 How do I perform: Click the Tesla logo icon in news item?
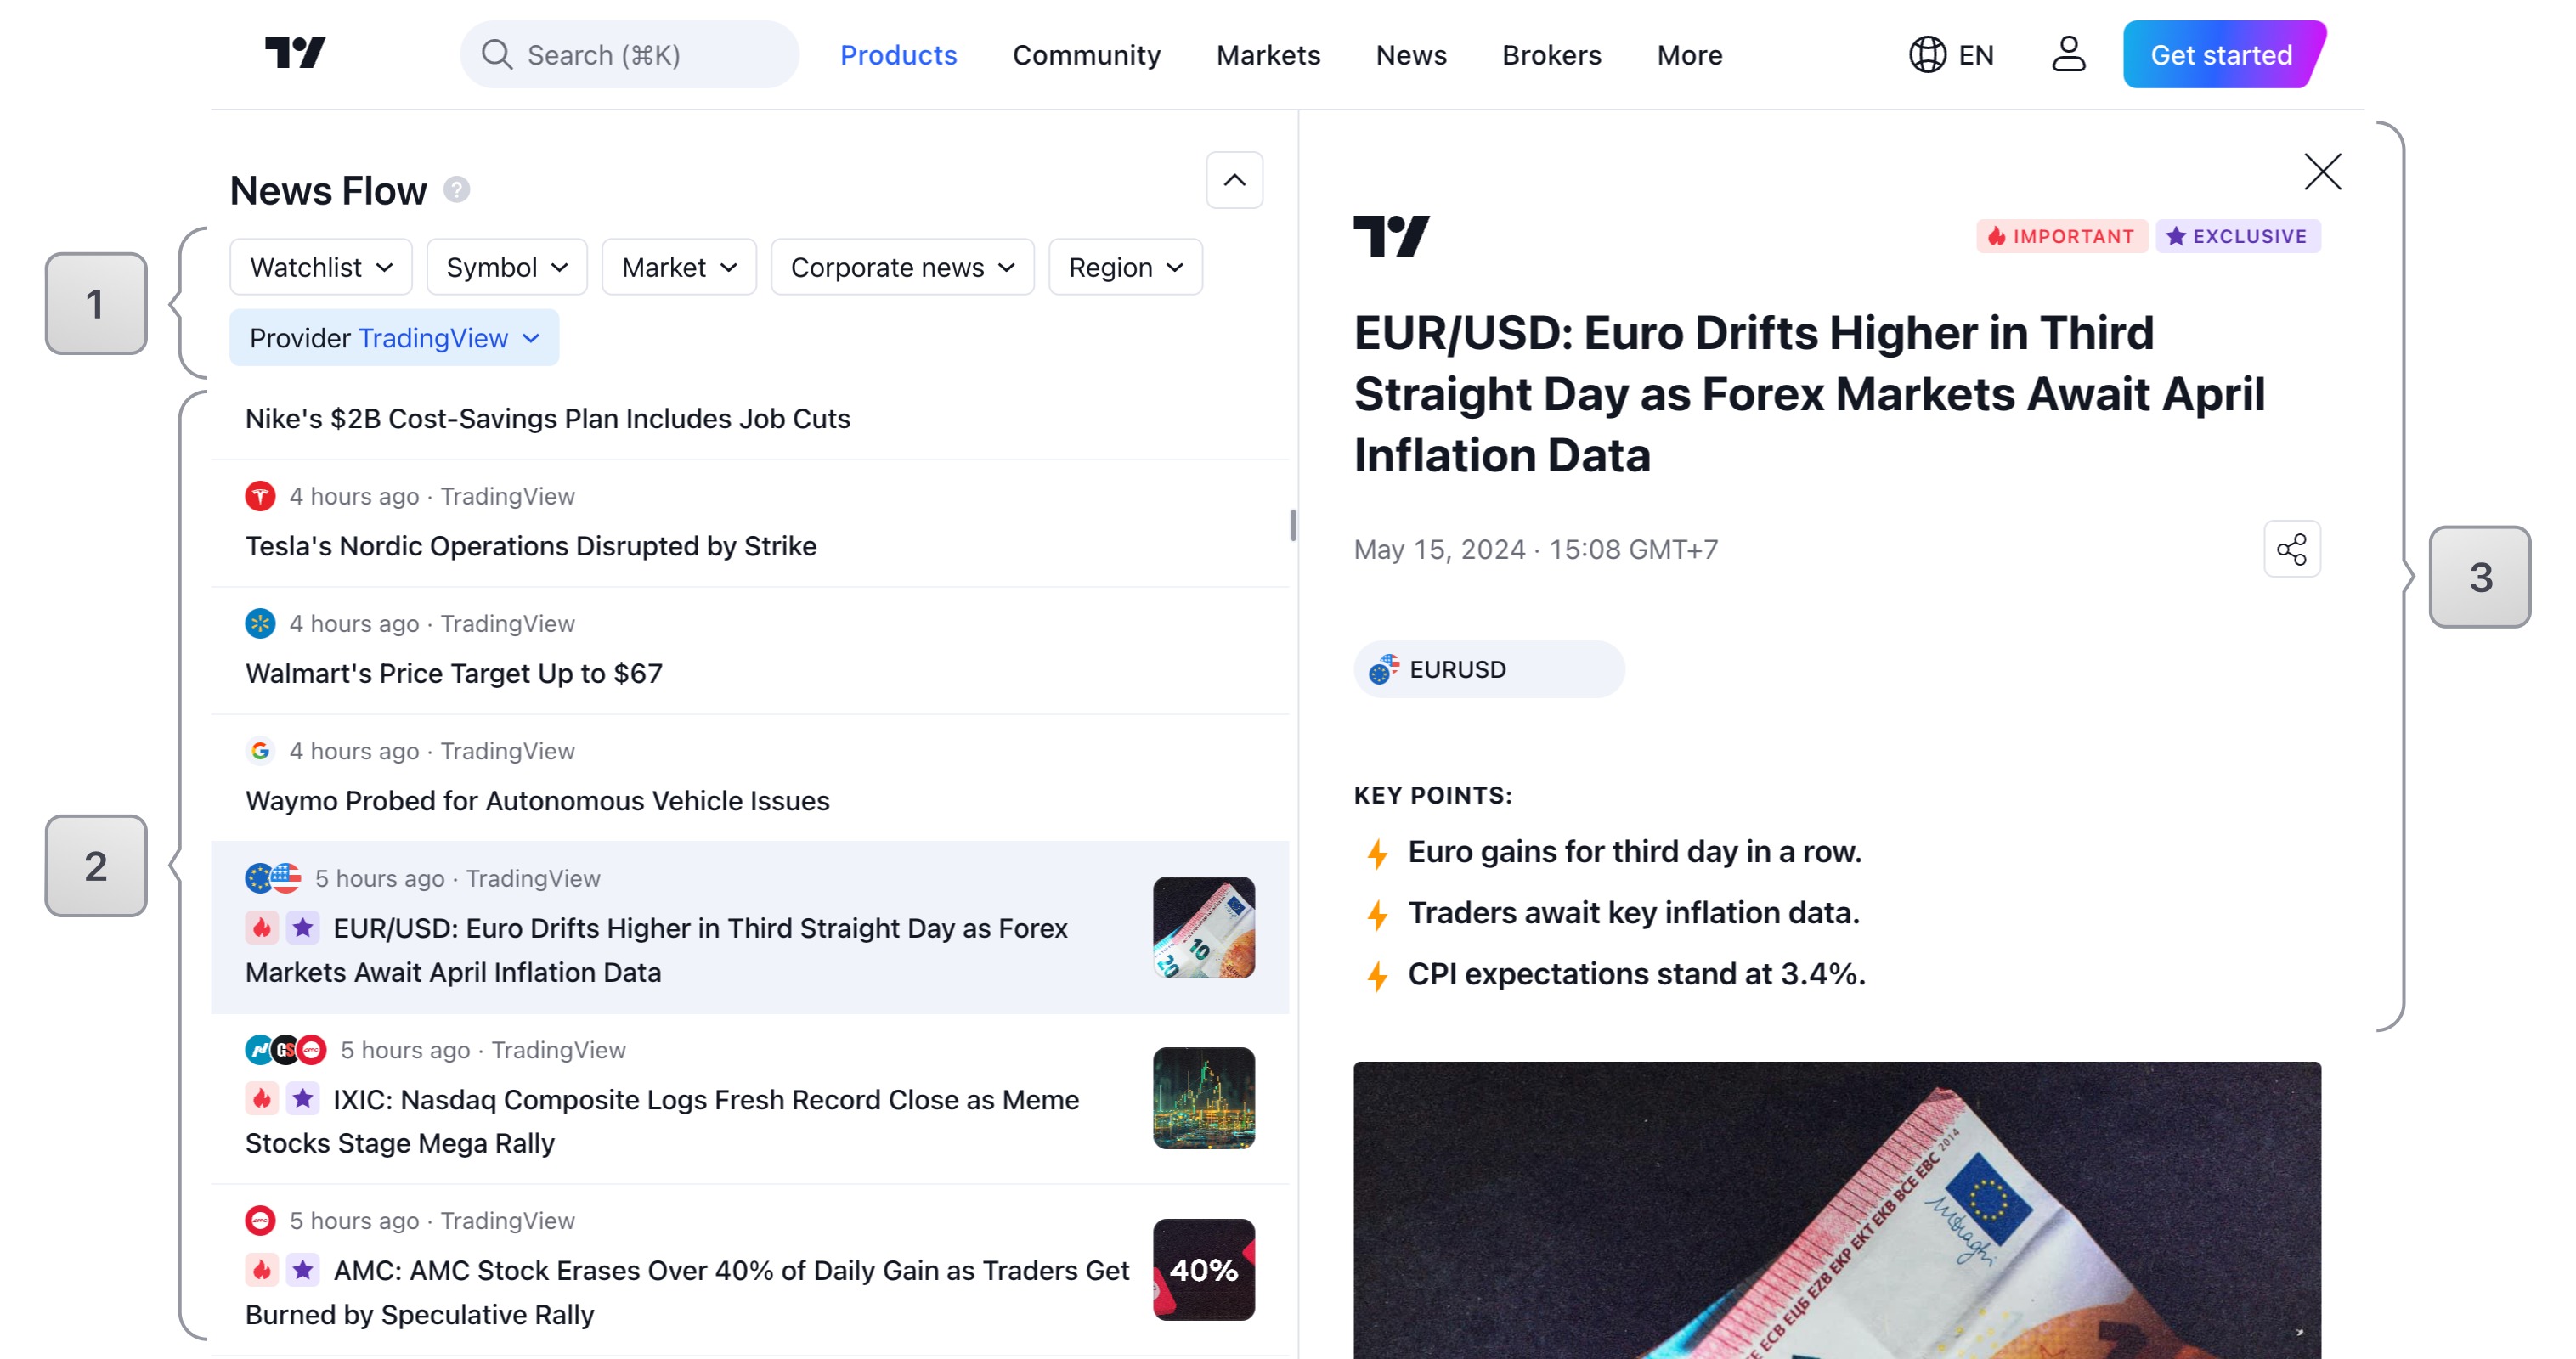260,496
